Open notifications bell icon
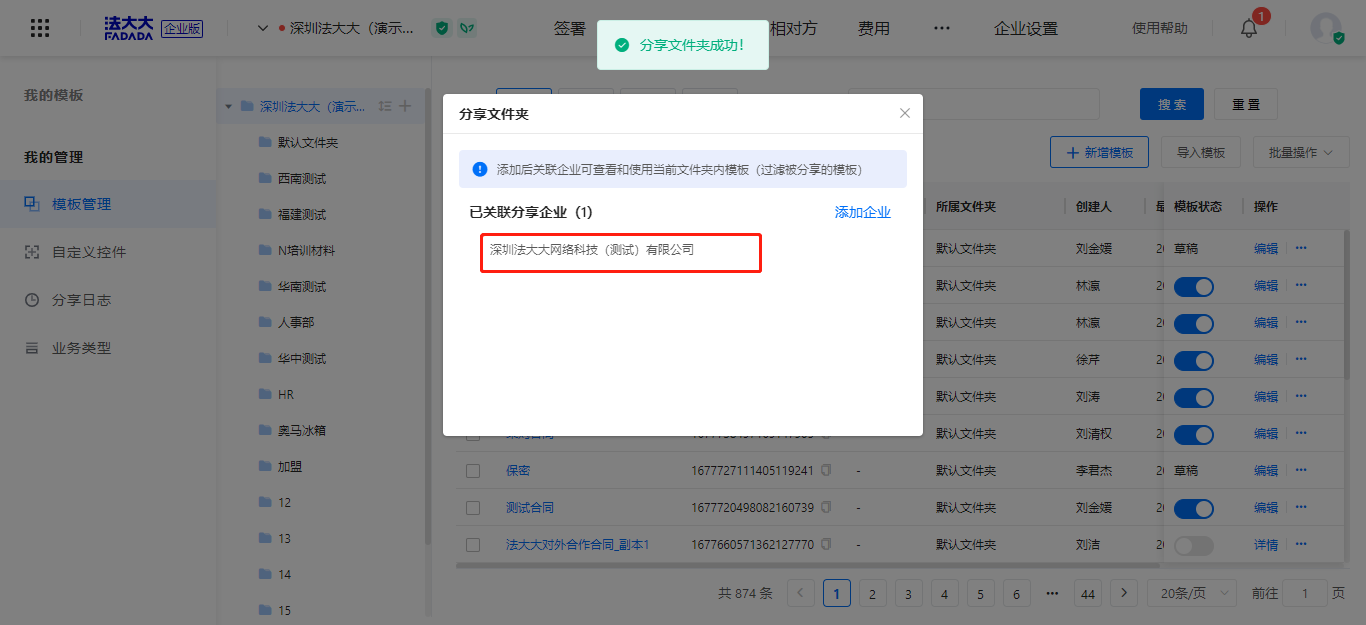1366x625 pixels. click(1249, 28)
